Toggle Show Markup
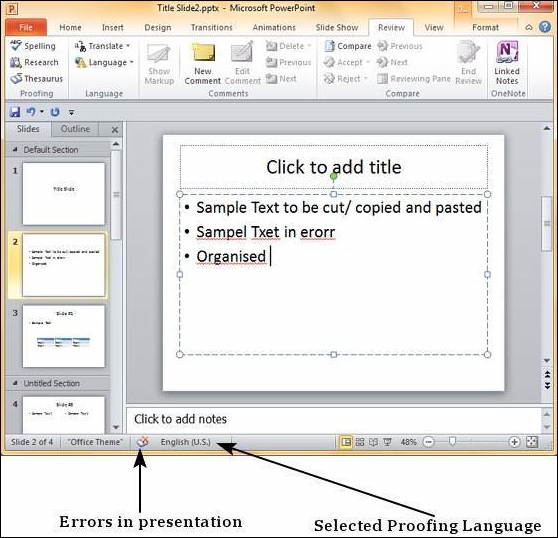 click(159, 64)
